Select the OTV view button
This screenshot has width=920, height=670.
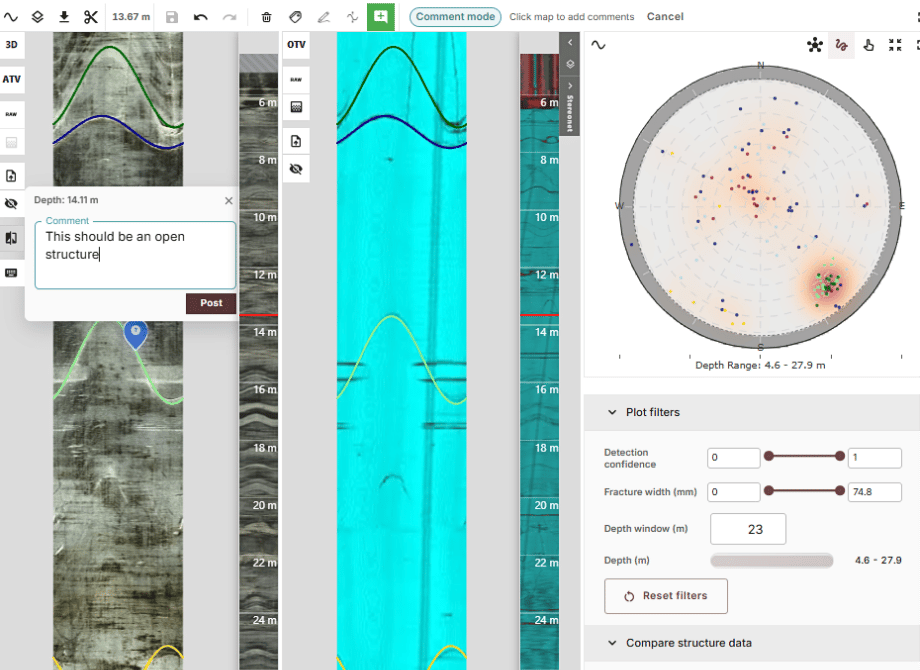(296, 45)
